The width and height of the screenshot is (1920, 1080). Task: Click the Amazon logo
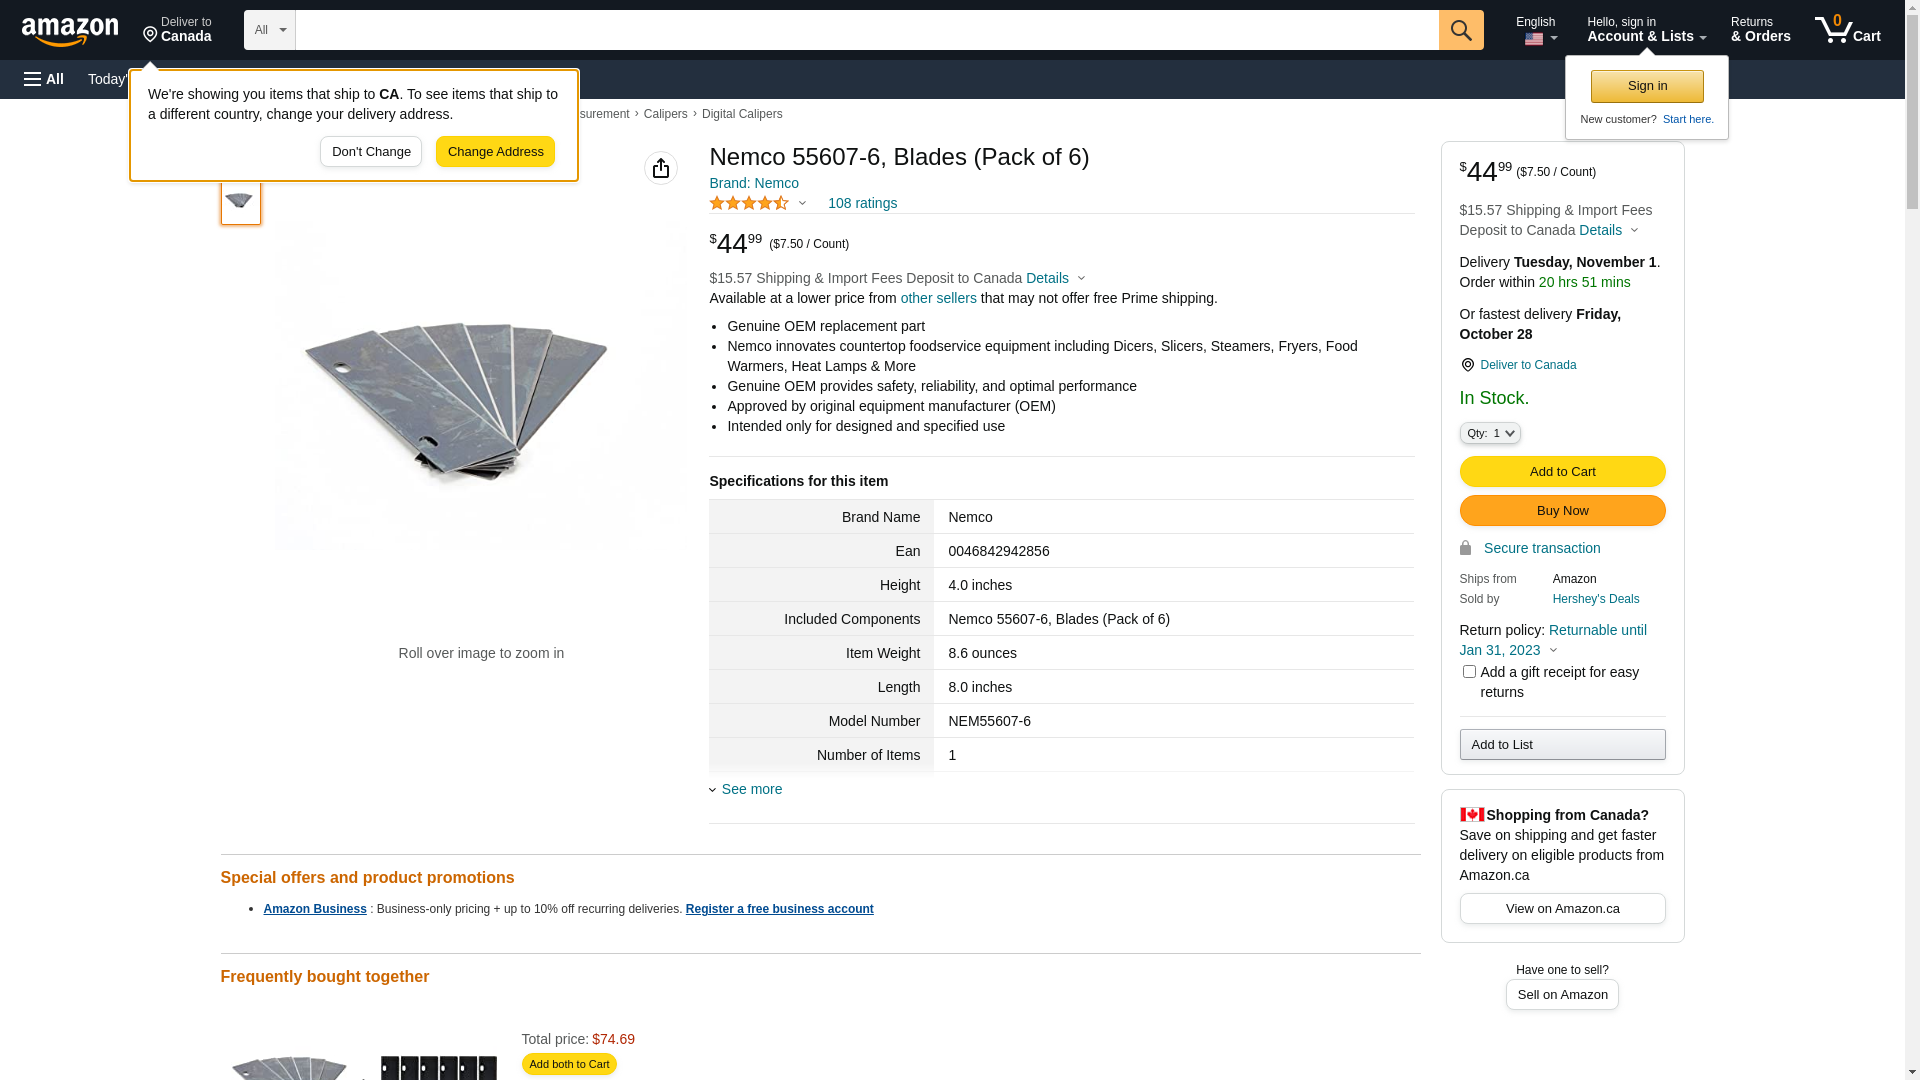70,31
